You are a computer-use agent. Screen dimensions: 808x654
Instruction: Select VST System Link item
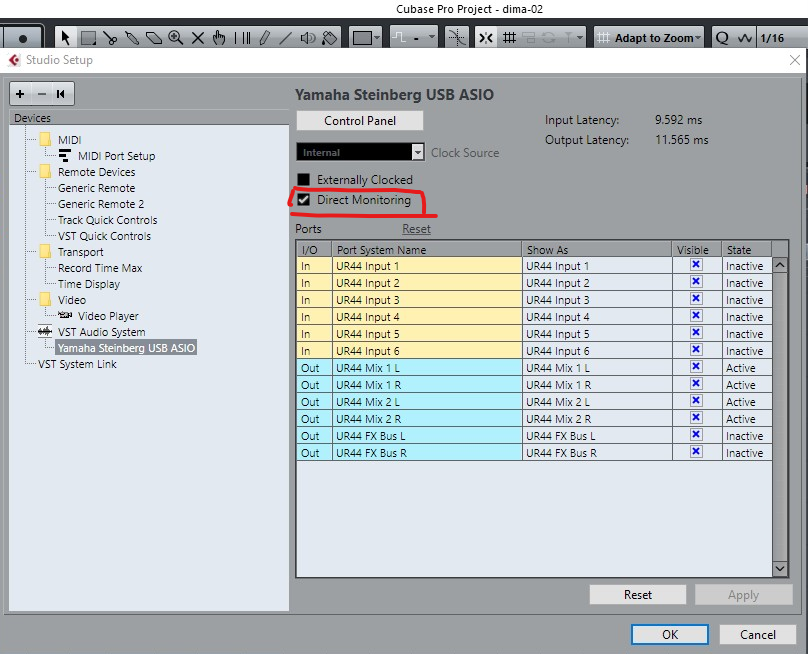(x=77, y=363)
